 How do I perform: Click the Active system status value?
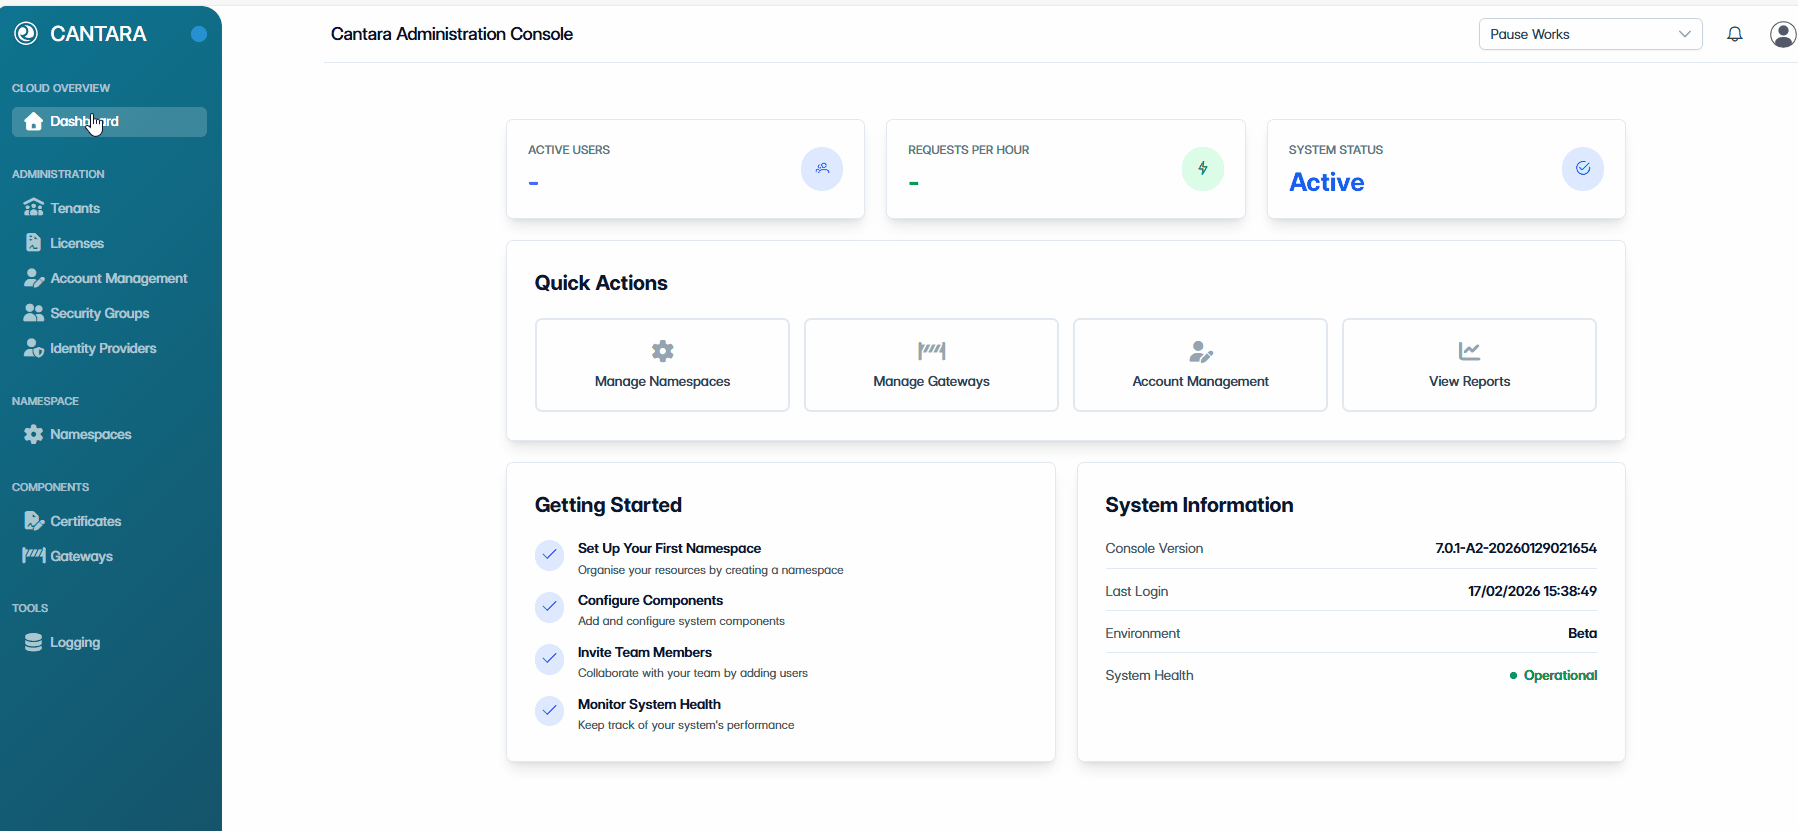tap(1326, 182)
